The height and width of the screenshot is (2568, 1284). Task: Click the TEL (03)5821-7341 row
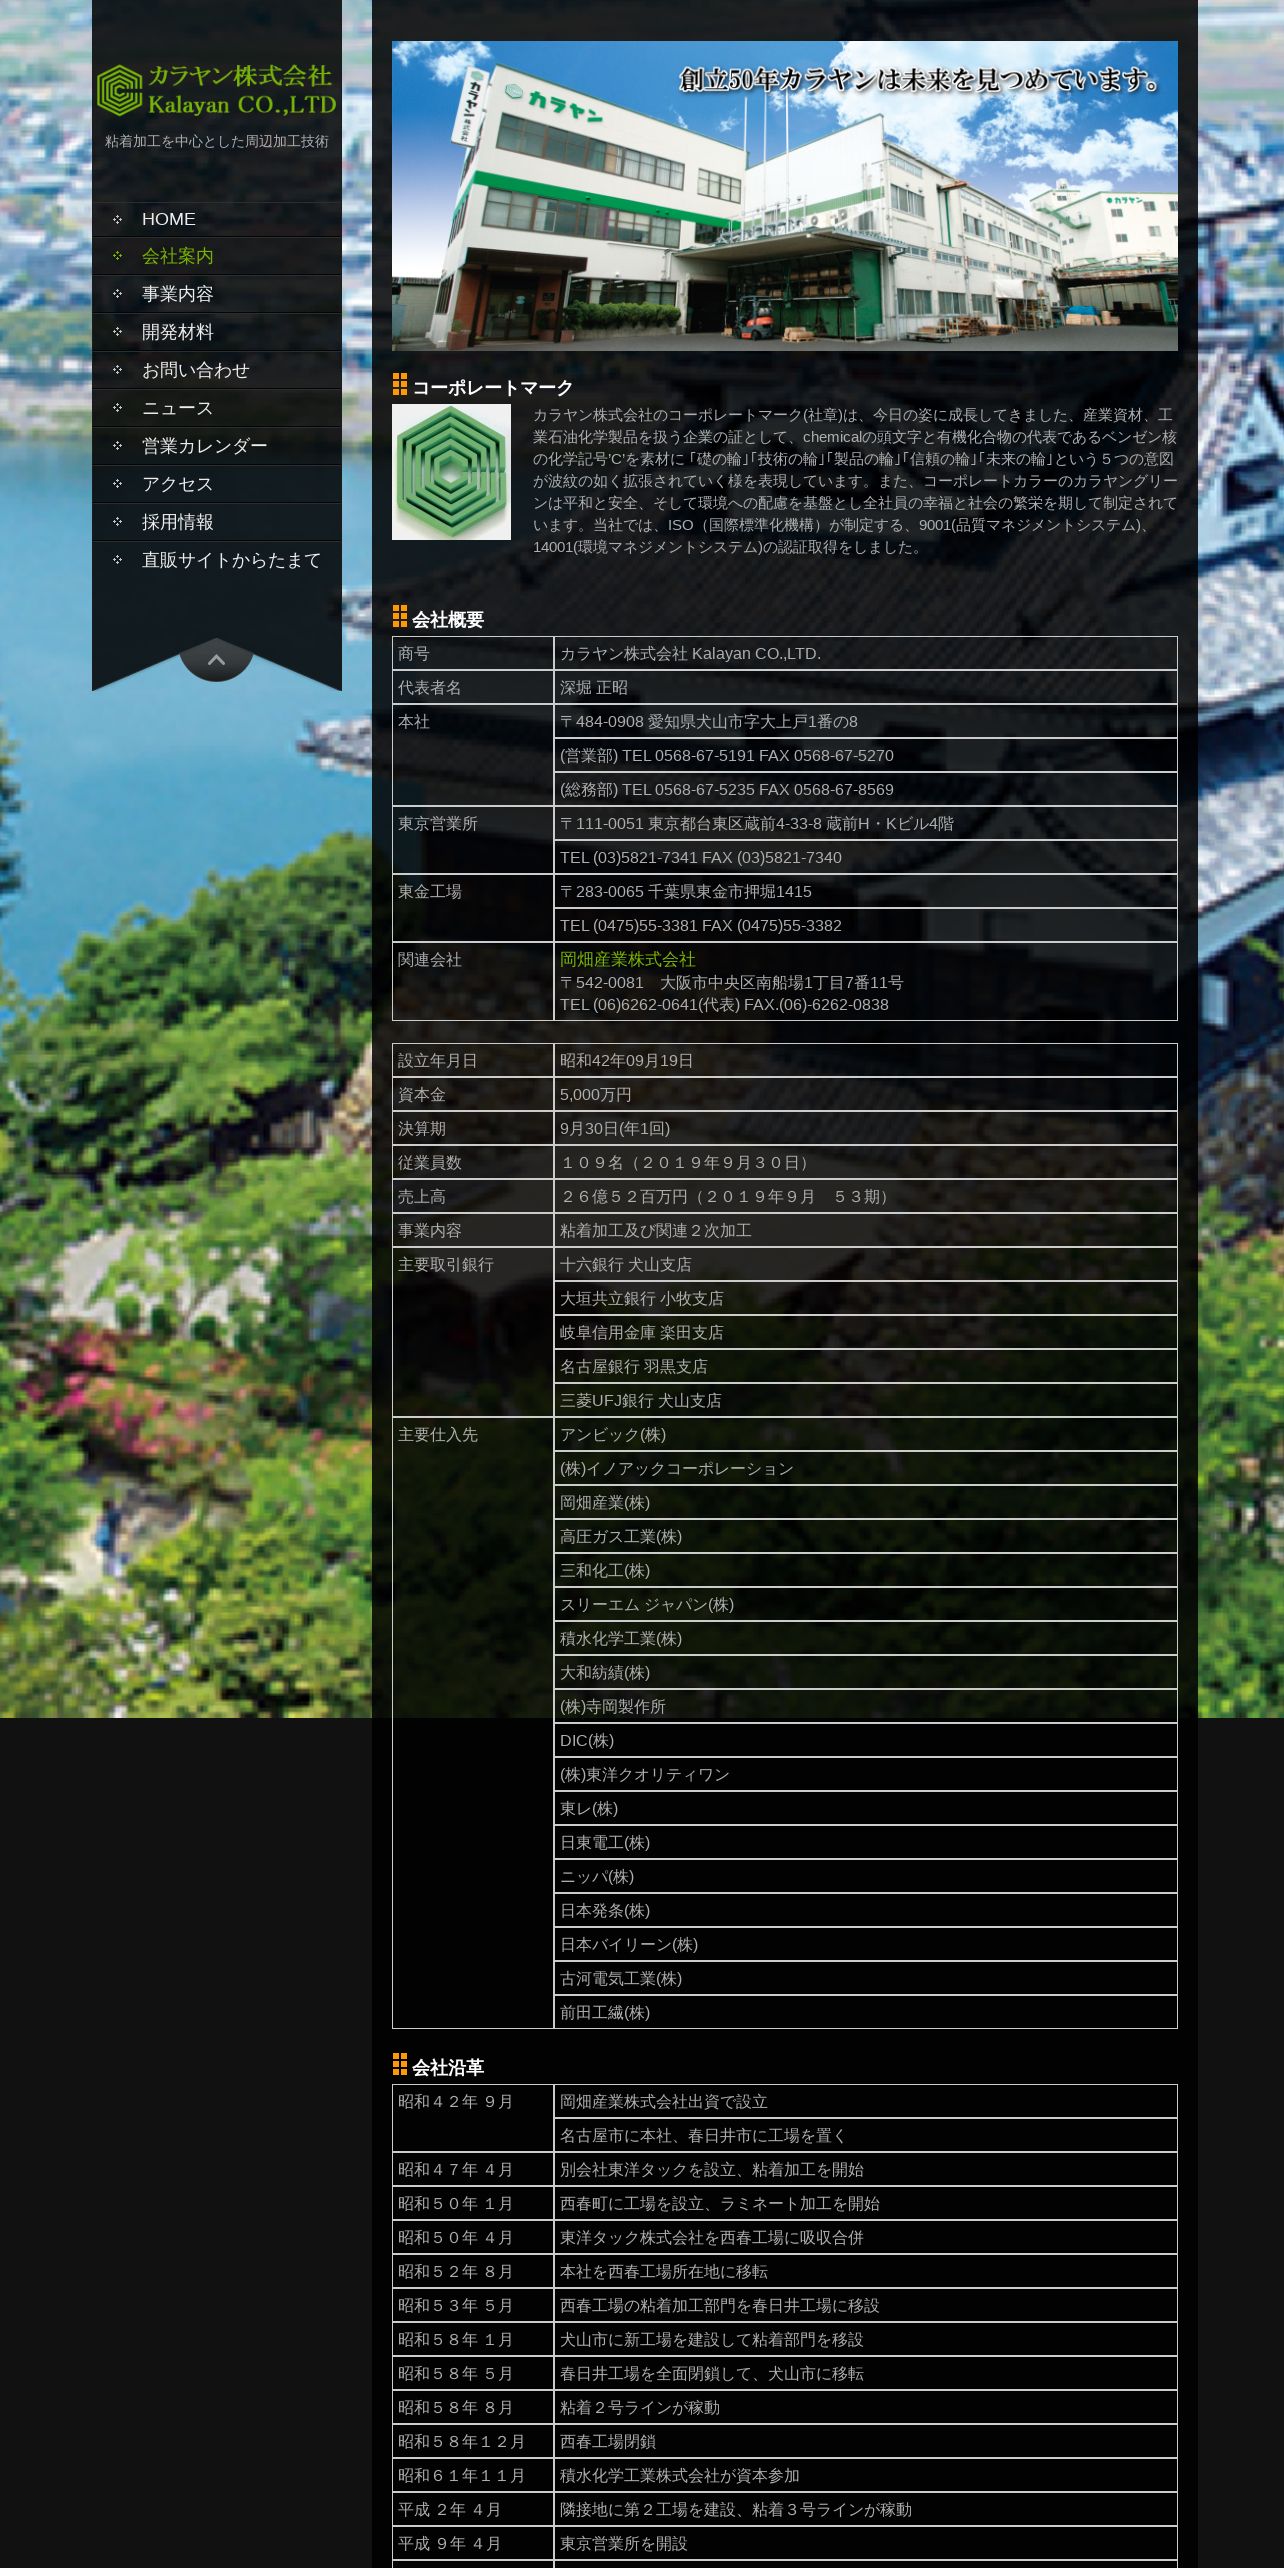(865, 858)
